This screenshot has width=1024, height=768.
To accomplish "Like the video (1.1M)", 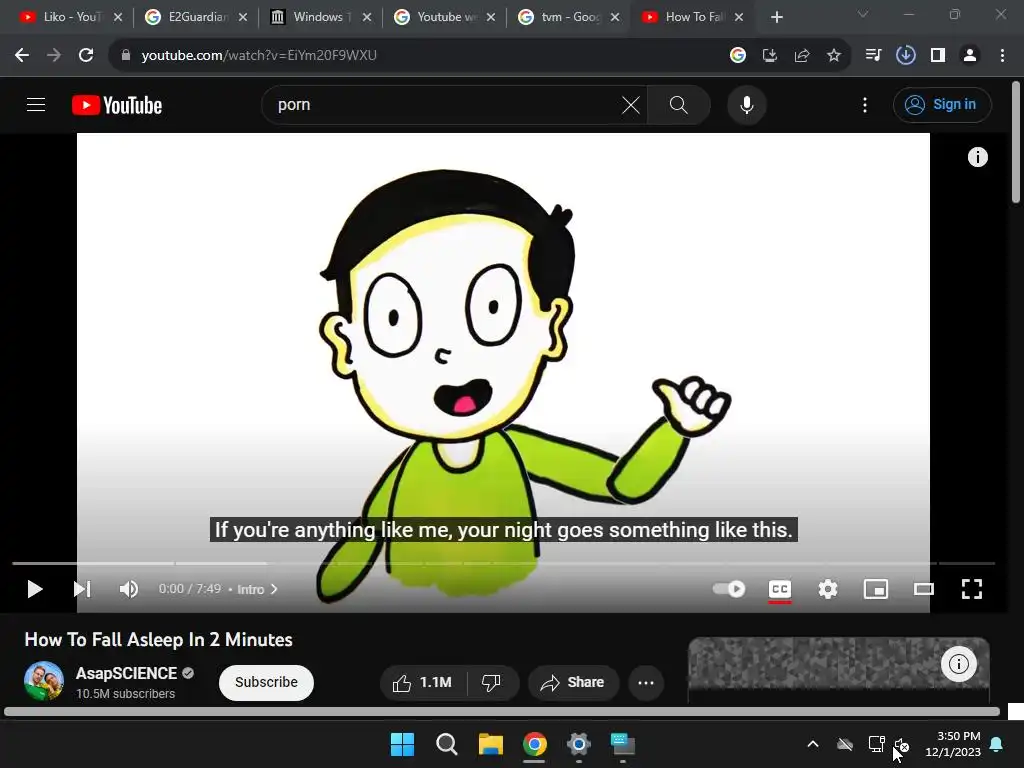I will coord(423,682).
